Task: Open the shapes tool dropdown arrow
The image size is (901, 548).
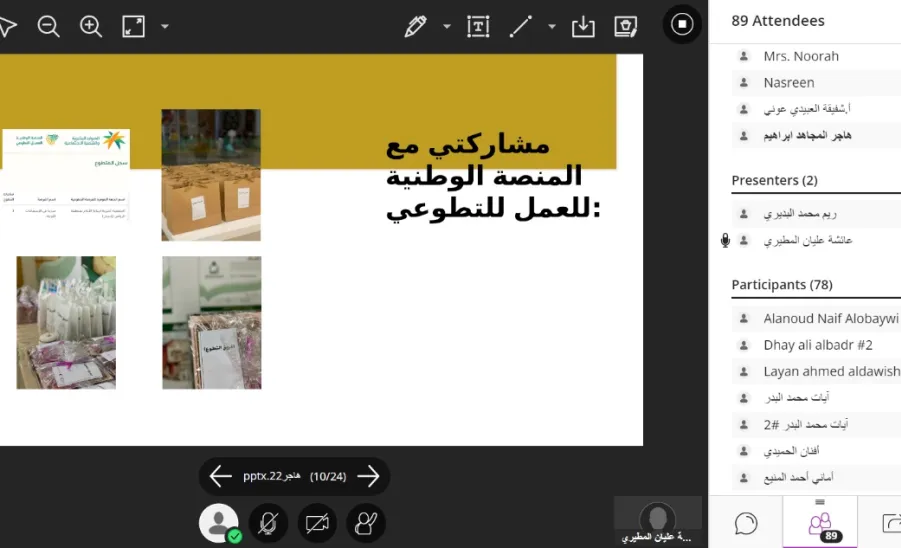Action: pyautogui.click(x=552, y=26)
